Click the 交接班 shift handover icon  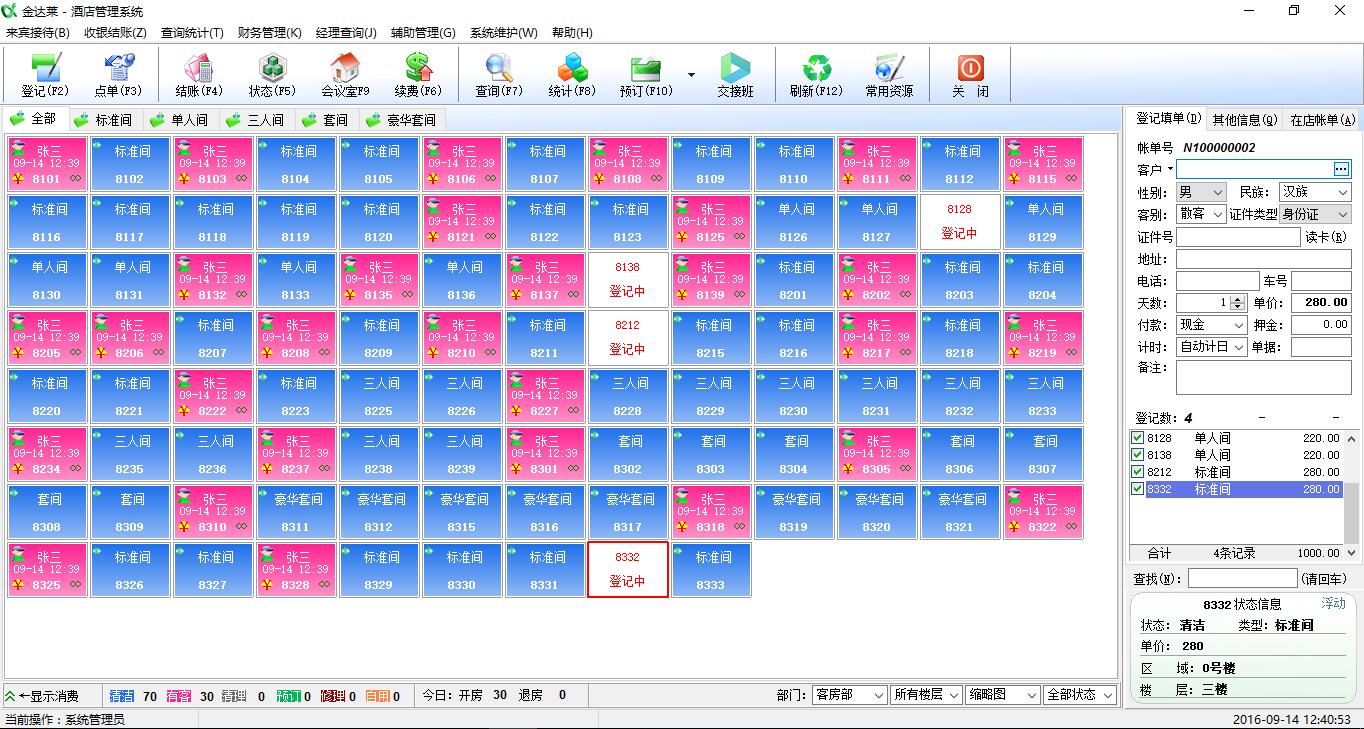(x=735, y=75)
